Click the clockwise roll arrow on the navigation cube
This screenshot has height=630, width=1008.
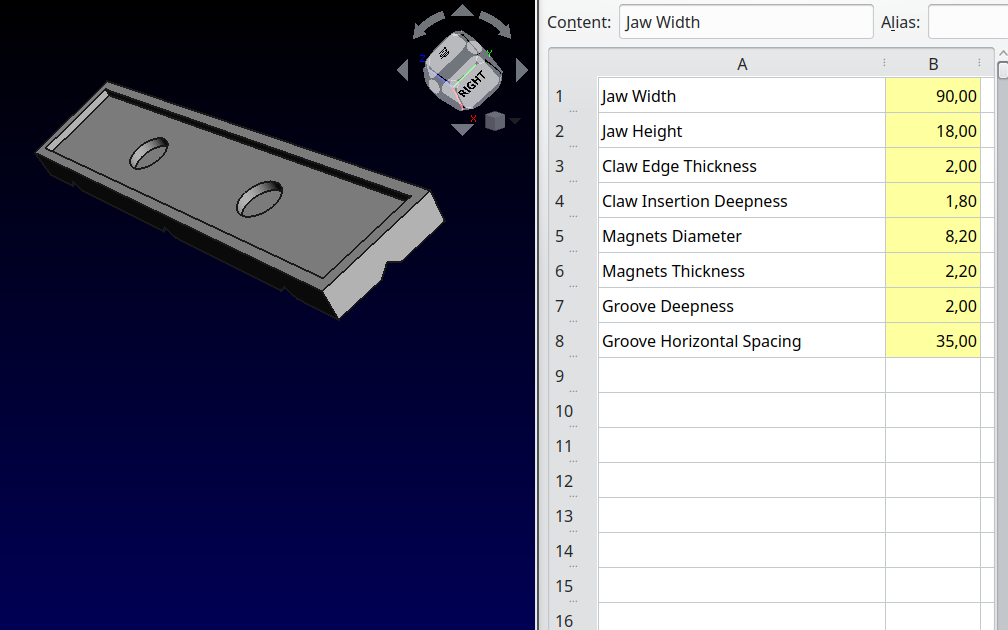click(497, 25)
